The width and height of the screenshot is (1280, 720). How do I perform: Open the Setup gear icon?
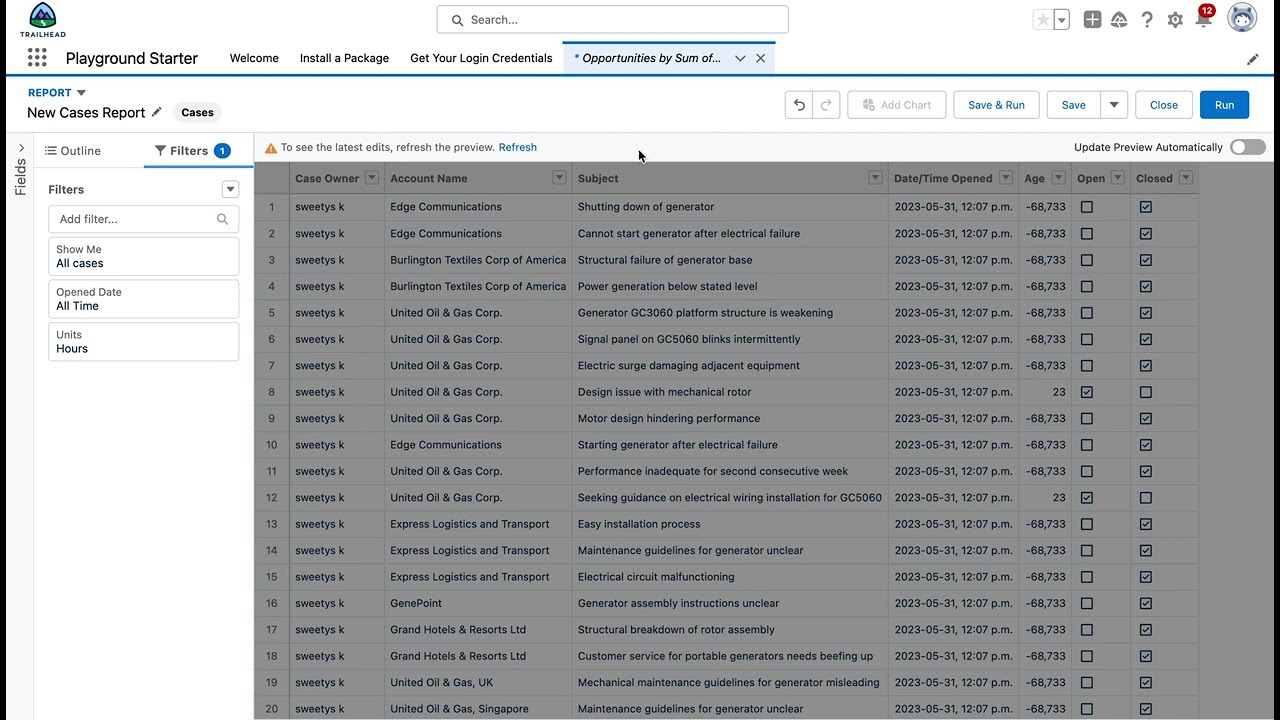coord(1175,20)
